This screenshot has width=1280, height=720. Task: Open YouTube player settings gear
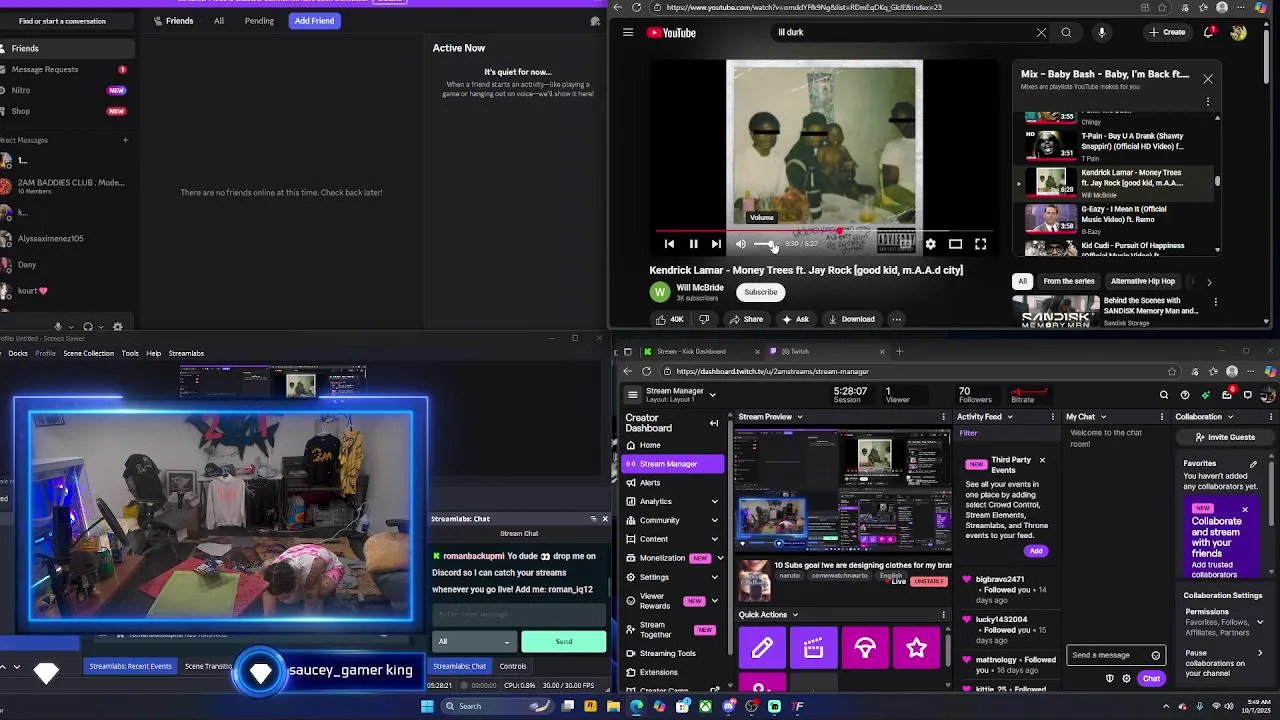[x=930, y=244]
